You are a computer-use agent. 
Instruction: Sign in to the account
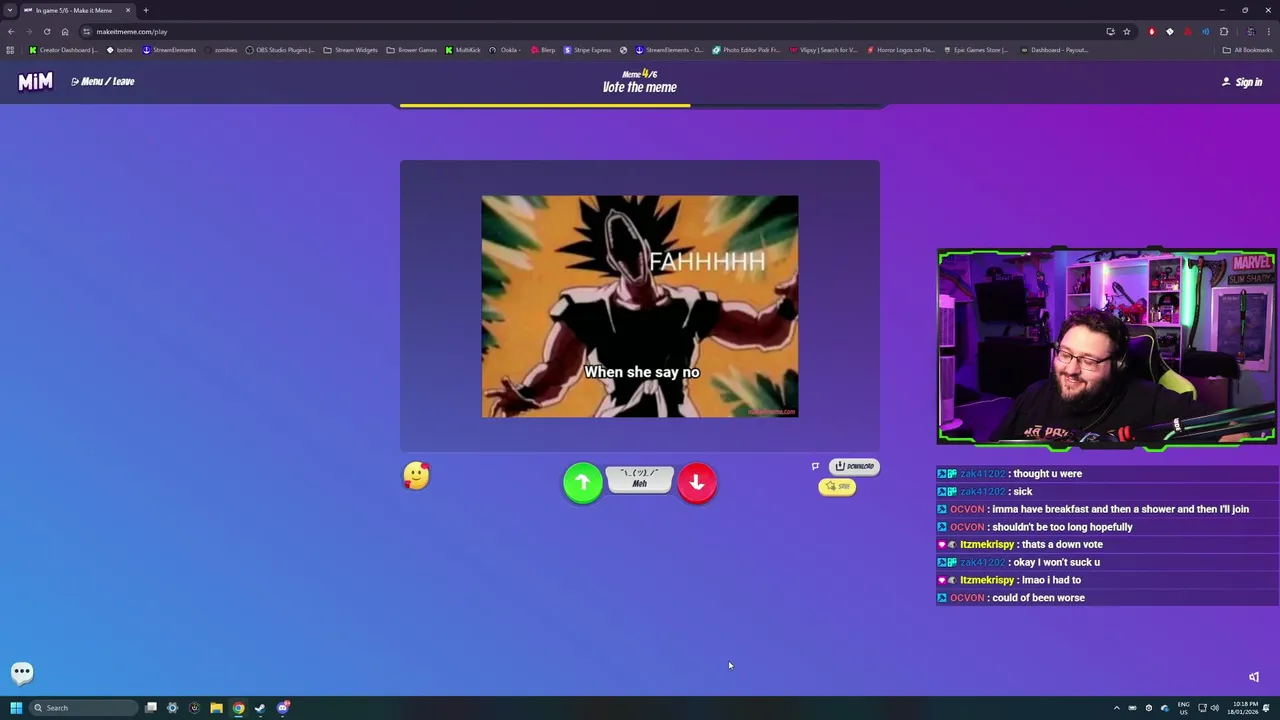click(1242, 82)
